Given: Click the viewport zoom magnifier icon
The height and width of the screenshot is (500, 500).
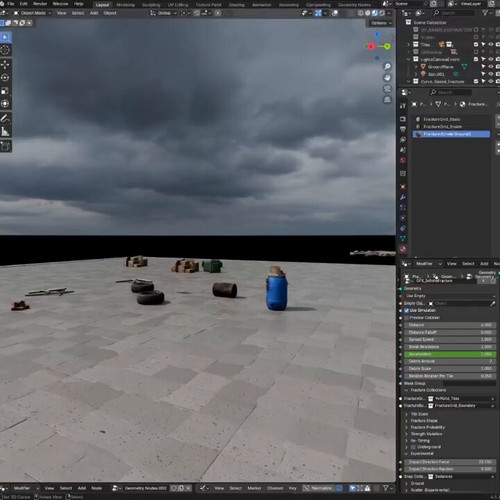Looking at the screenshot, I should [387, 67].
